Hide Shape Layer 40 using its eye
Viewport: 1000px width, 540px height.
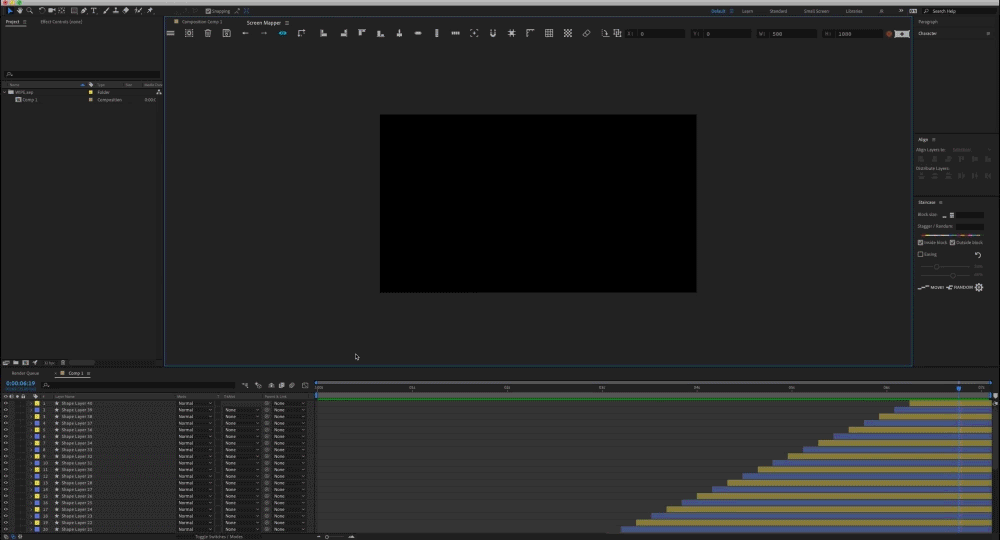[6, 404]
